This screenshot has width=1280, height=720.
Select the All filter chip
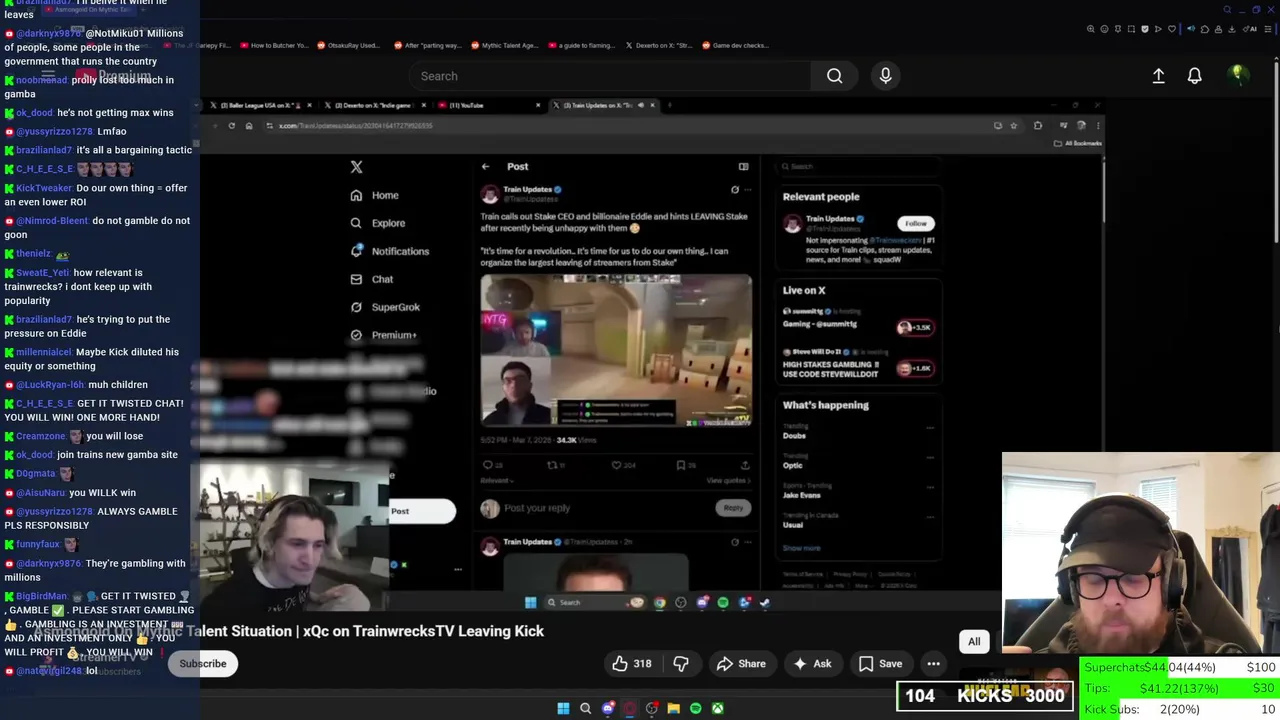click(x=974, y=641)
